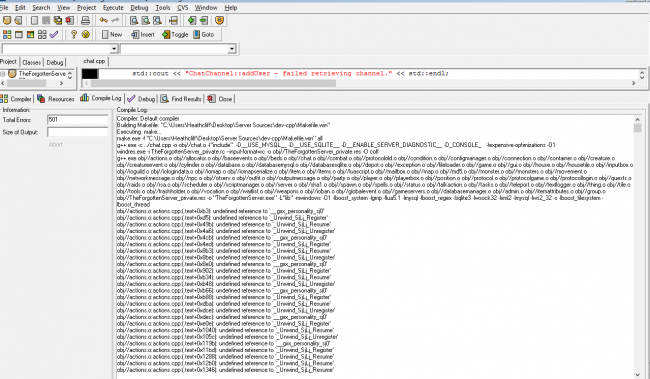Click the Insert toolbar button
This screenshot has width=650, height=379.
[x=143, y=34]
